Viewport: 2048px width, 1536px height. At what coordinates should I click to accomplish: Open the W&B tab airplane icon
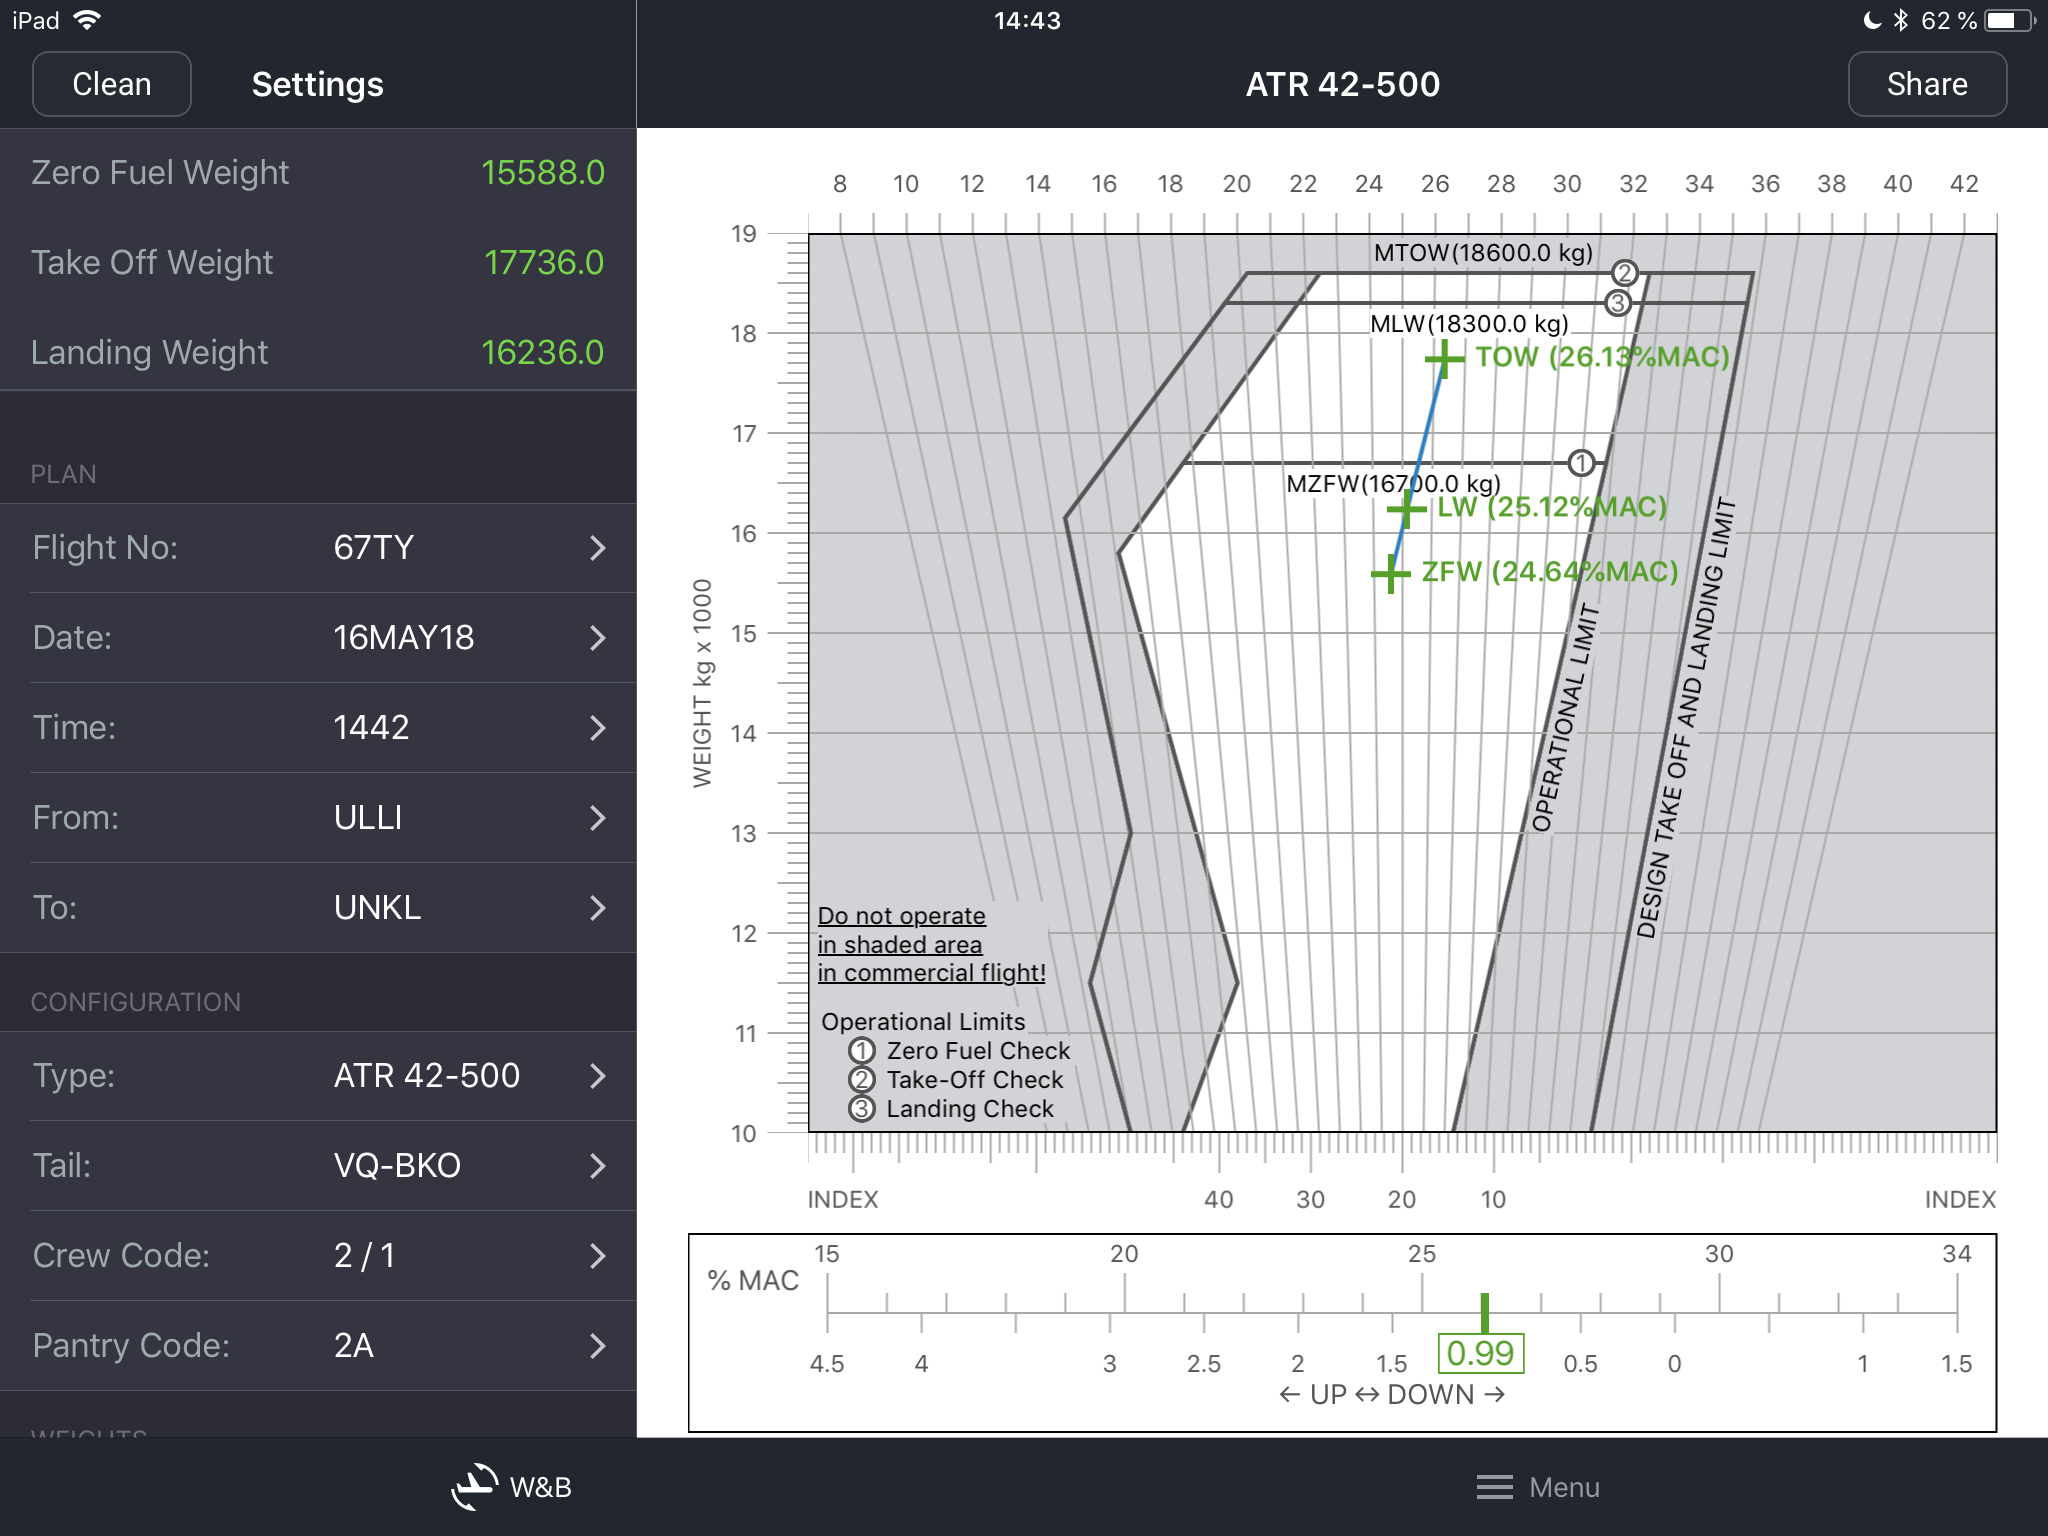pyautogui.click(x=474, y=1486)
